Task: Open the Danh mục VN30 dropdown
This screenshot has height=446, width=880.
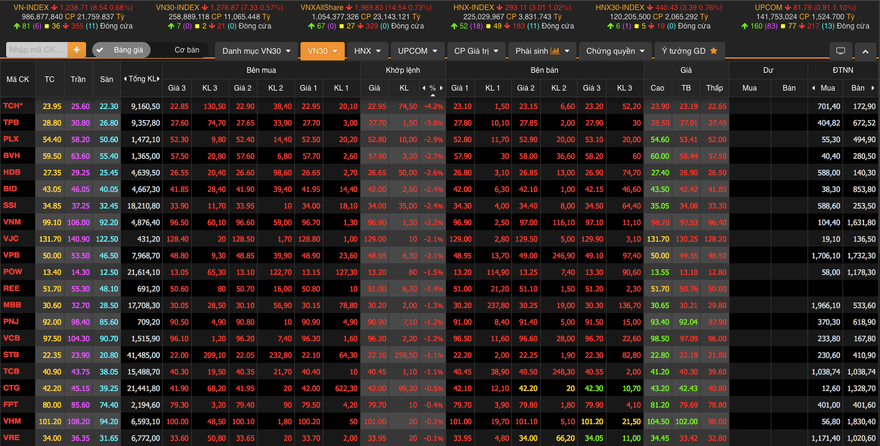Action: coord(257,50)
